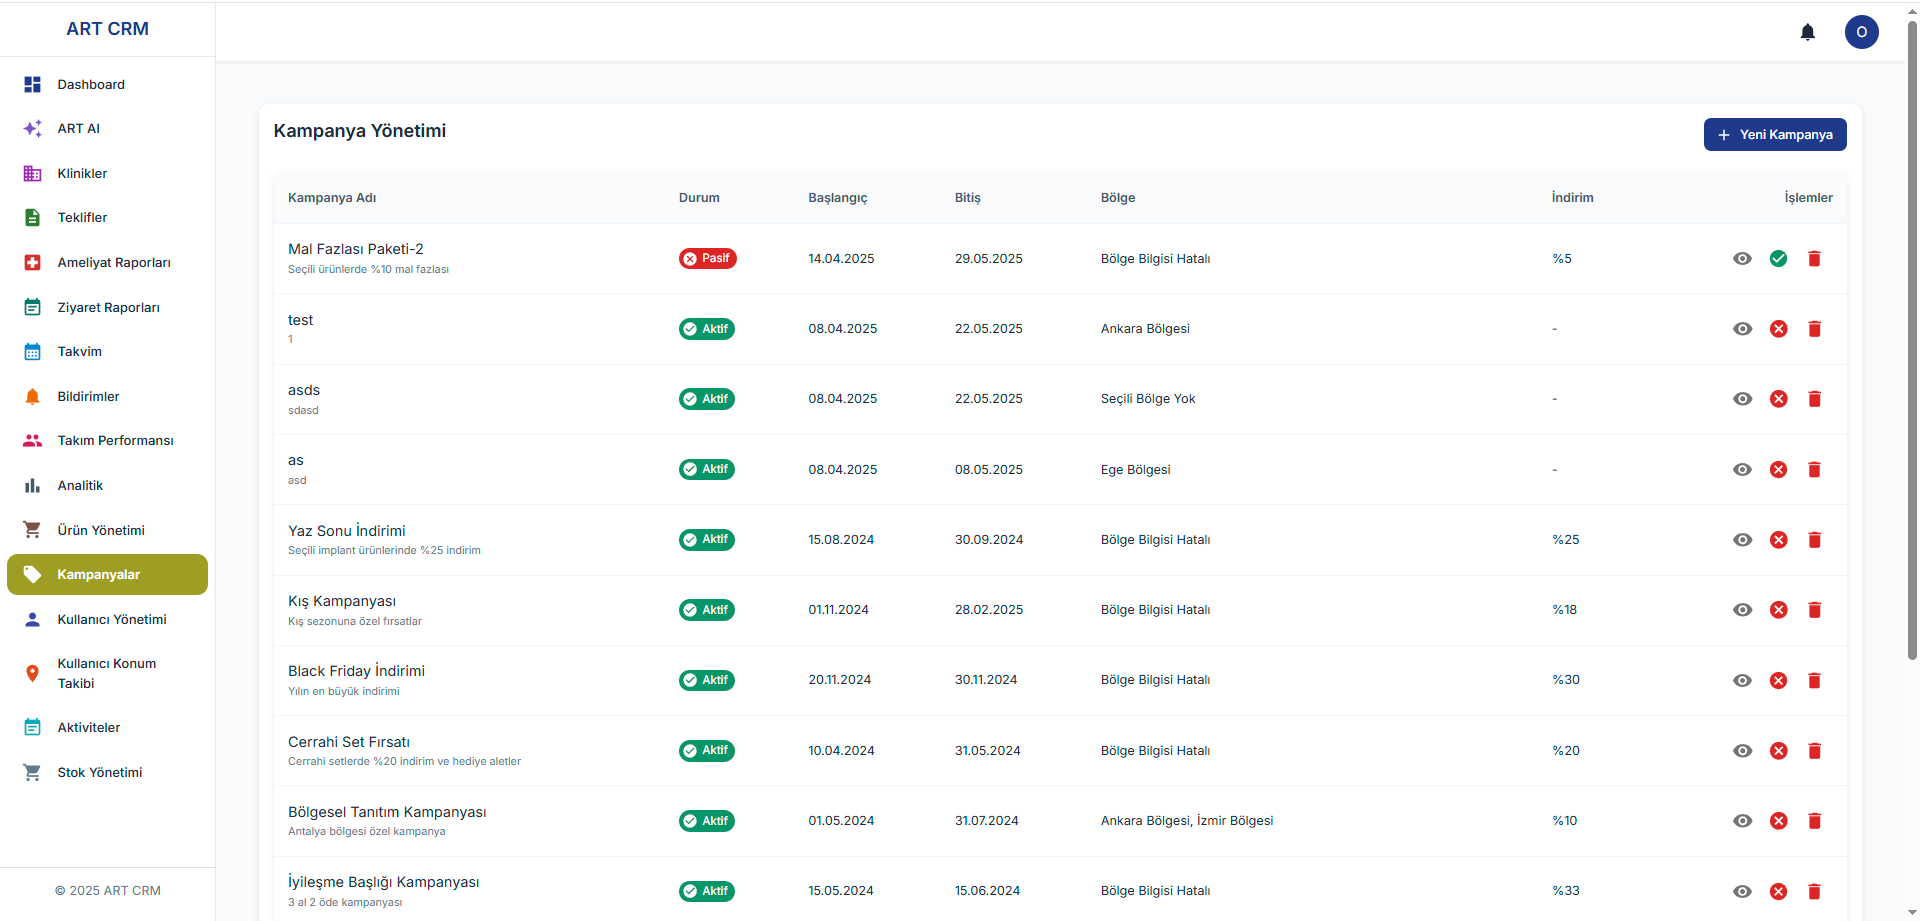This screenshot has height=921, width=1920.
Task: Show Bölgesel Tanıtım Kampanyası details via eye
Action: pyautogui.click(x=1742, y=821)
